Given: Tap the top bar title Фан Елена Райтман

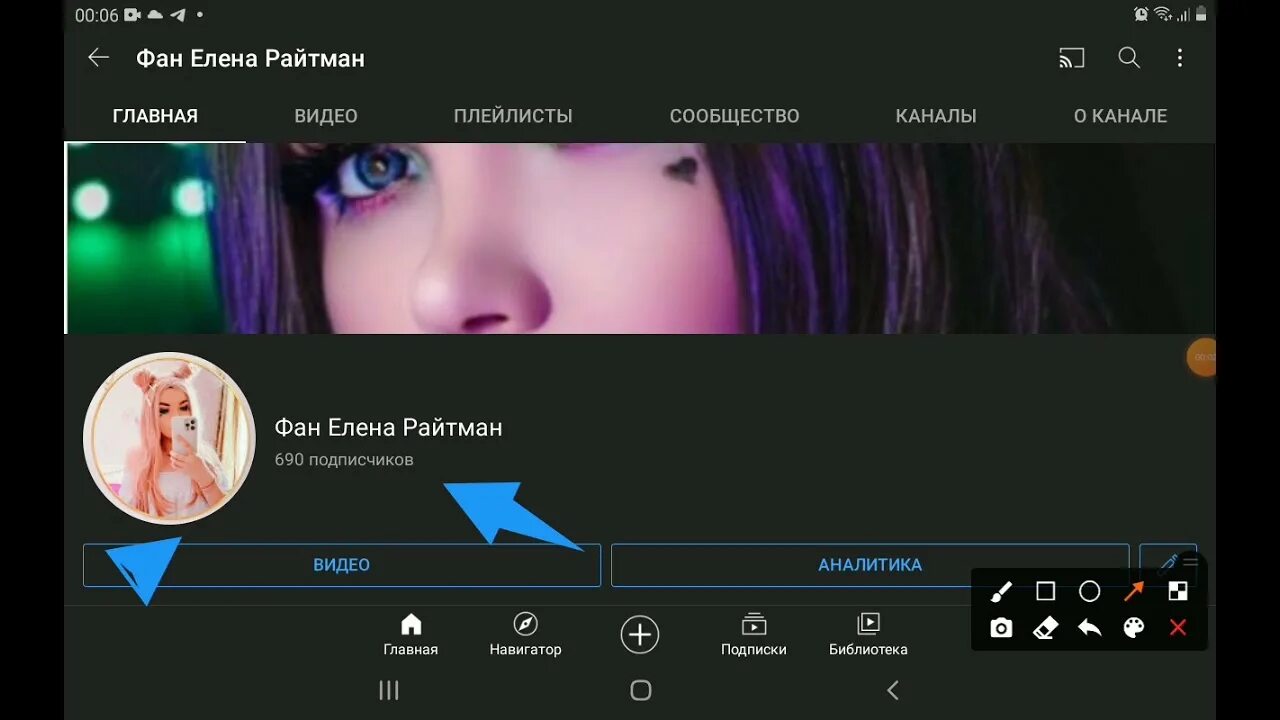Looking at the screenshot, I should pos(250,59).
